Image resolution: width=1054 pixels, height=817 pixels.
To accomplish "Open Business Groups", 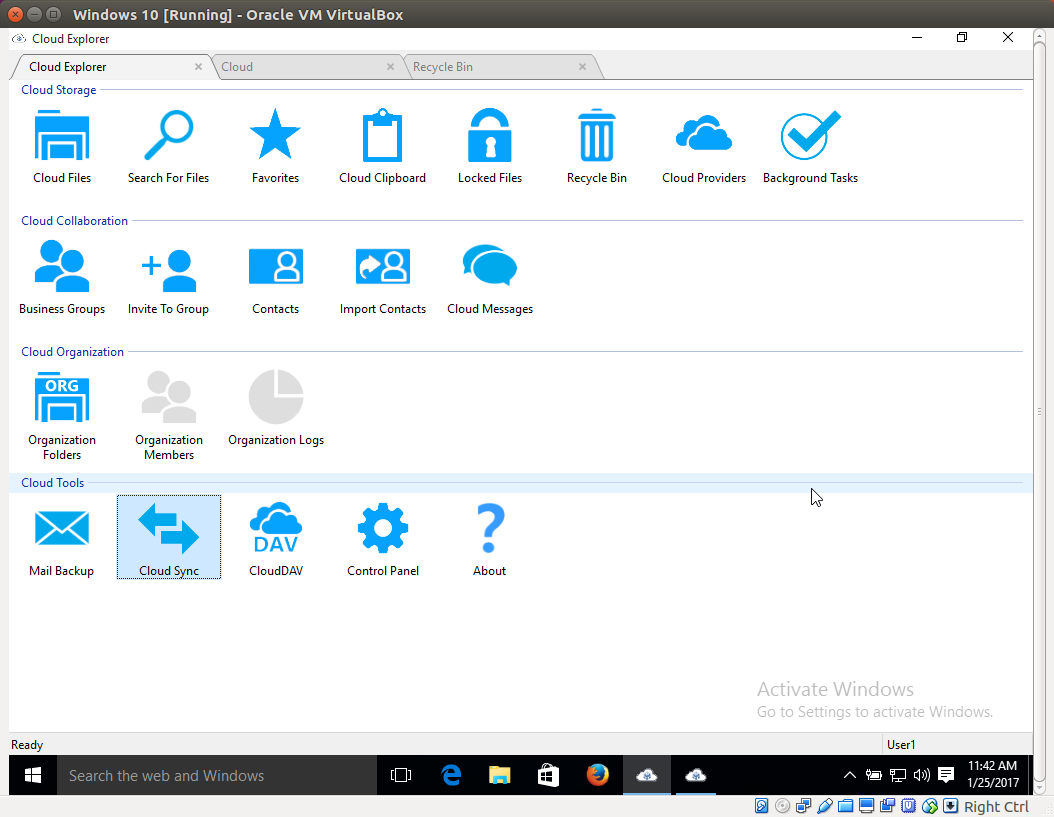I will click(x=62, y=277).
